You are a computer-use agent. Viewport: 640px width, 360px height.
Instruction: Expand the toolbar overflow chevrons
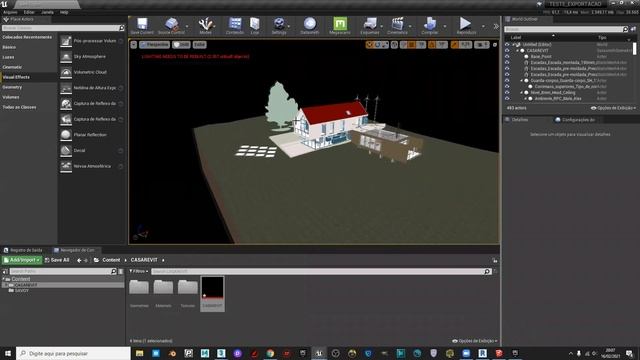[496, 27]
